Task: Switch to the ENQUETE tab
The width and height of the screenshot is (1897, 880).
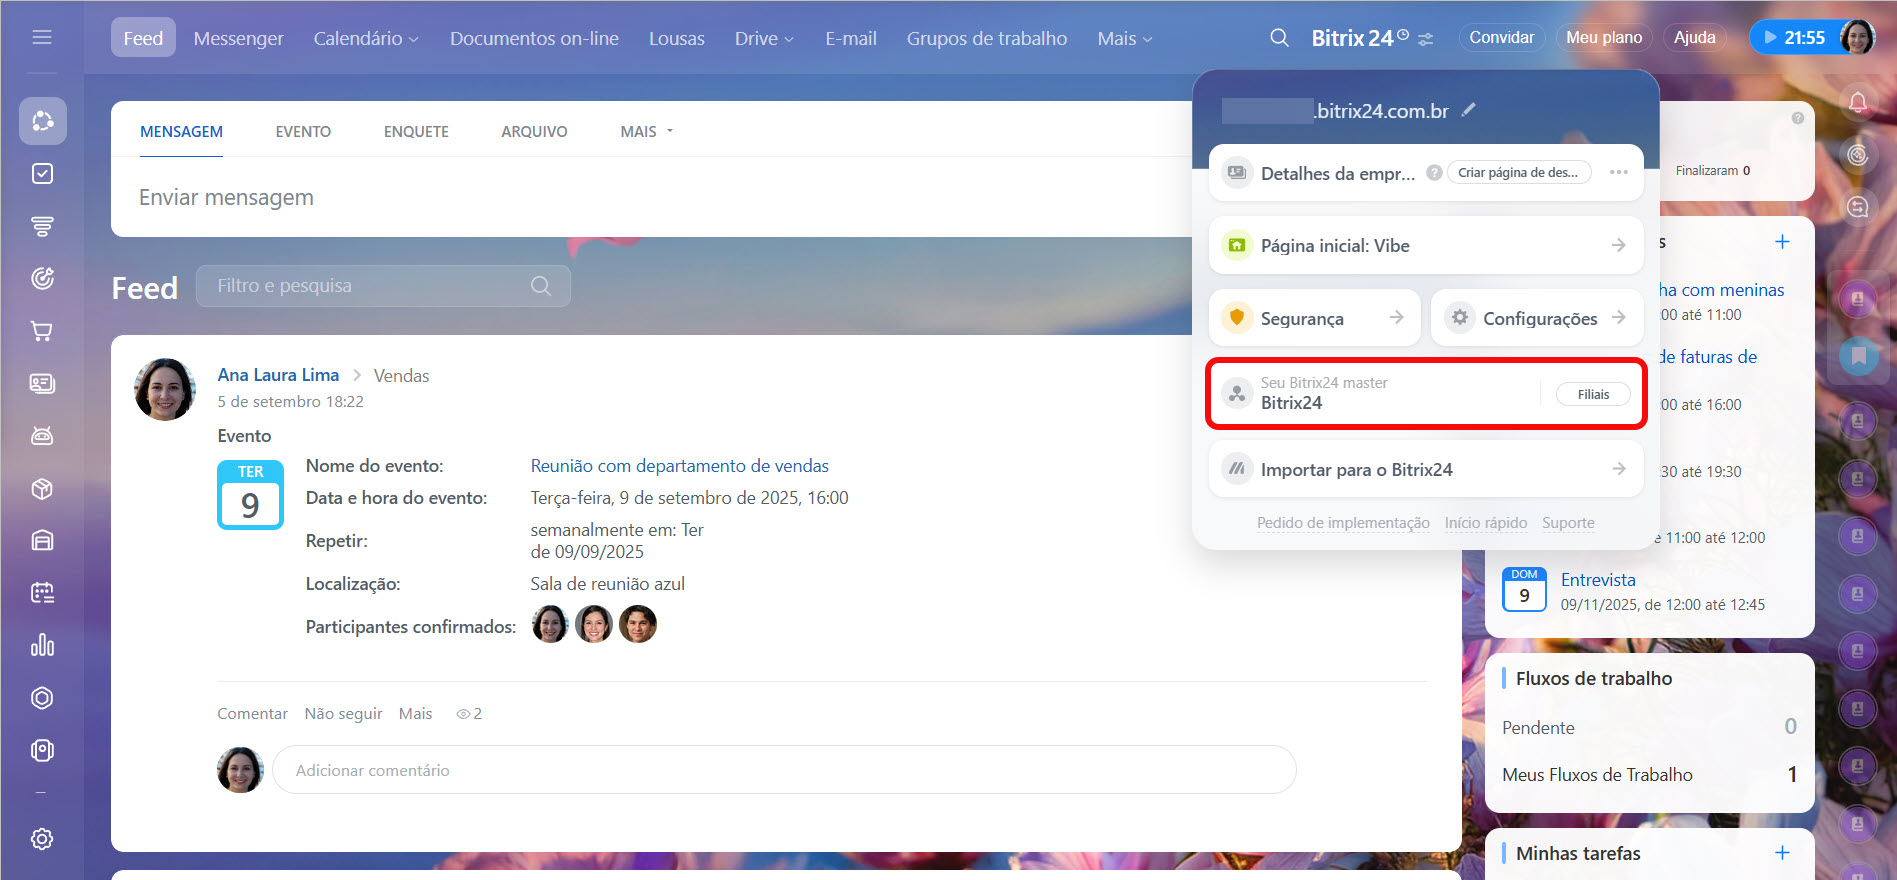Action: 416,132
